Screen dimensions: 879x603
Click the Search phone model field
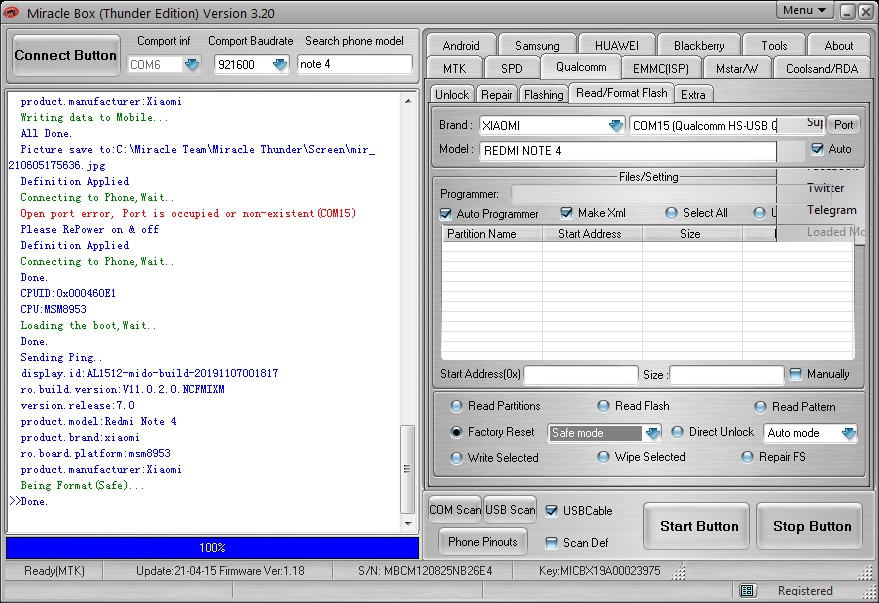pos(355,64)
